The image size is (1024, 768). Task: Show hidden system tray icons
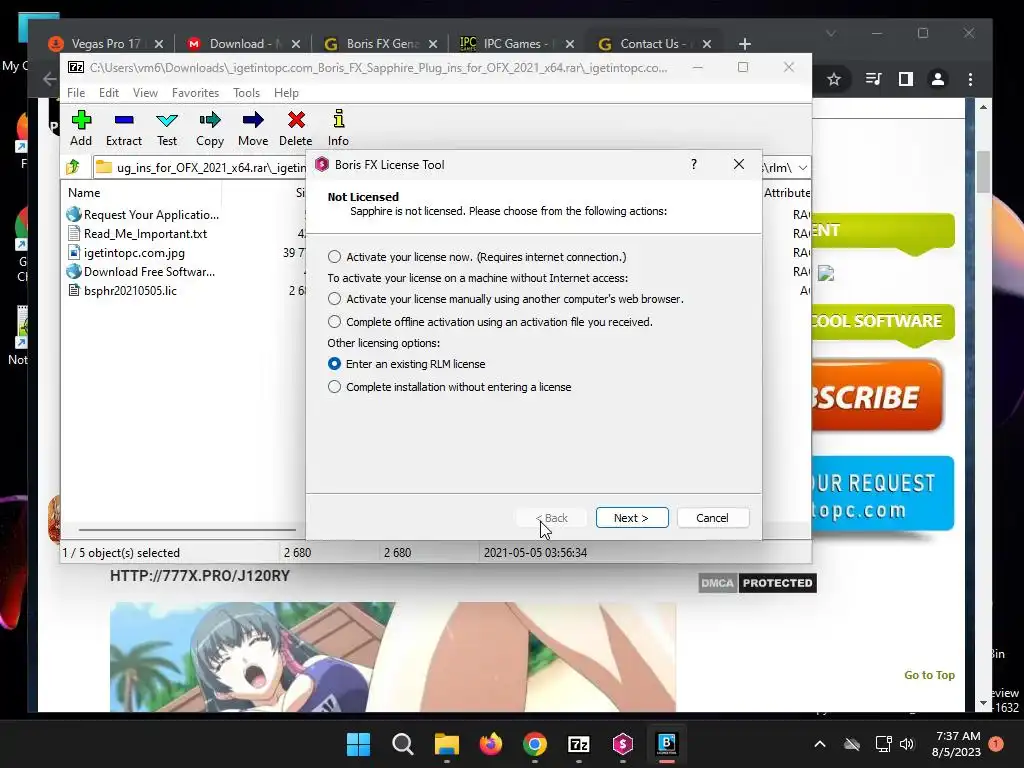[820, 744]
